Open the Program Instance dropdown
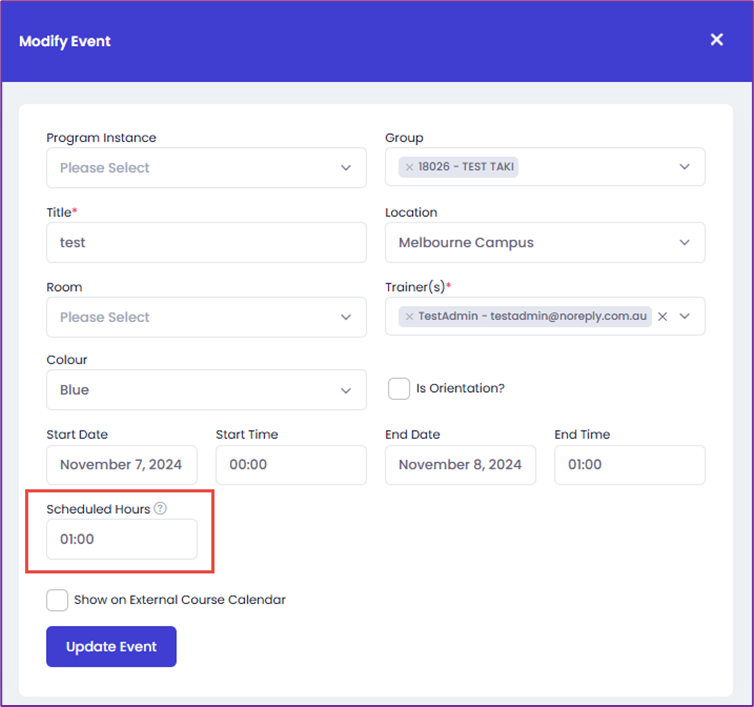This screenshot has width=754, height=707. click(x=206, y=168)
